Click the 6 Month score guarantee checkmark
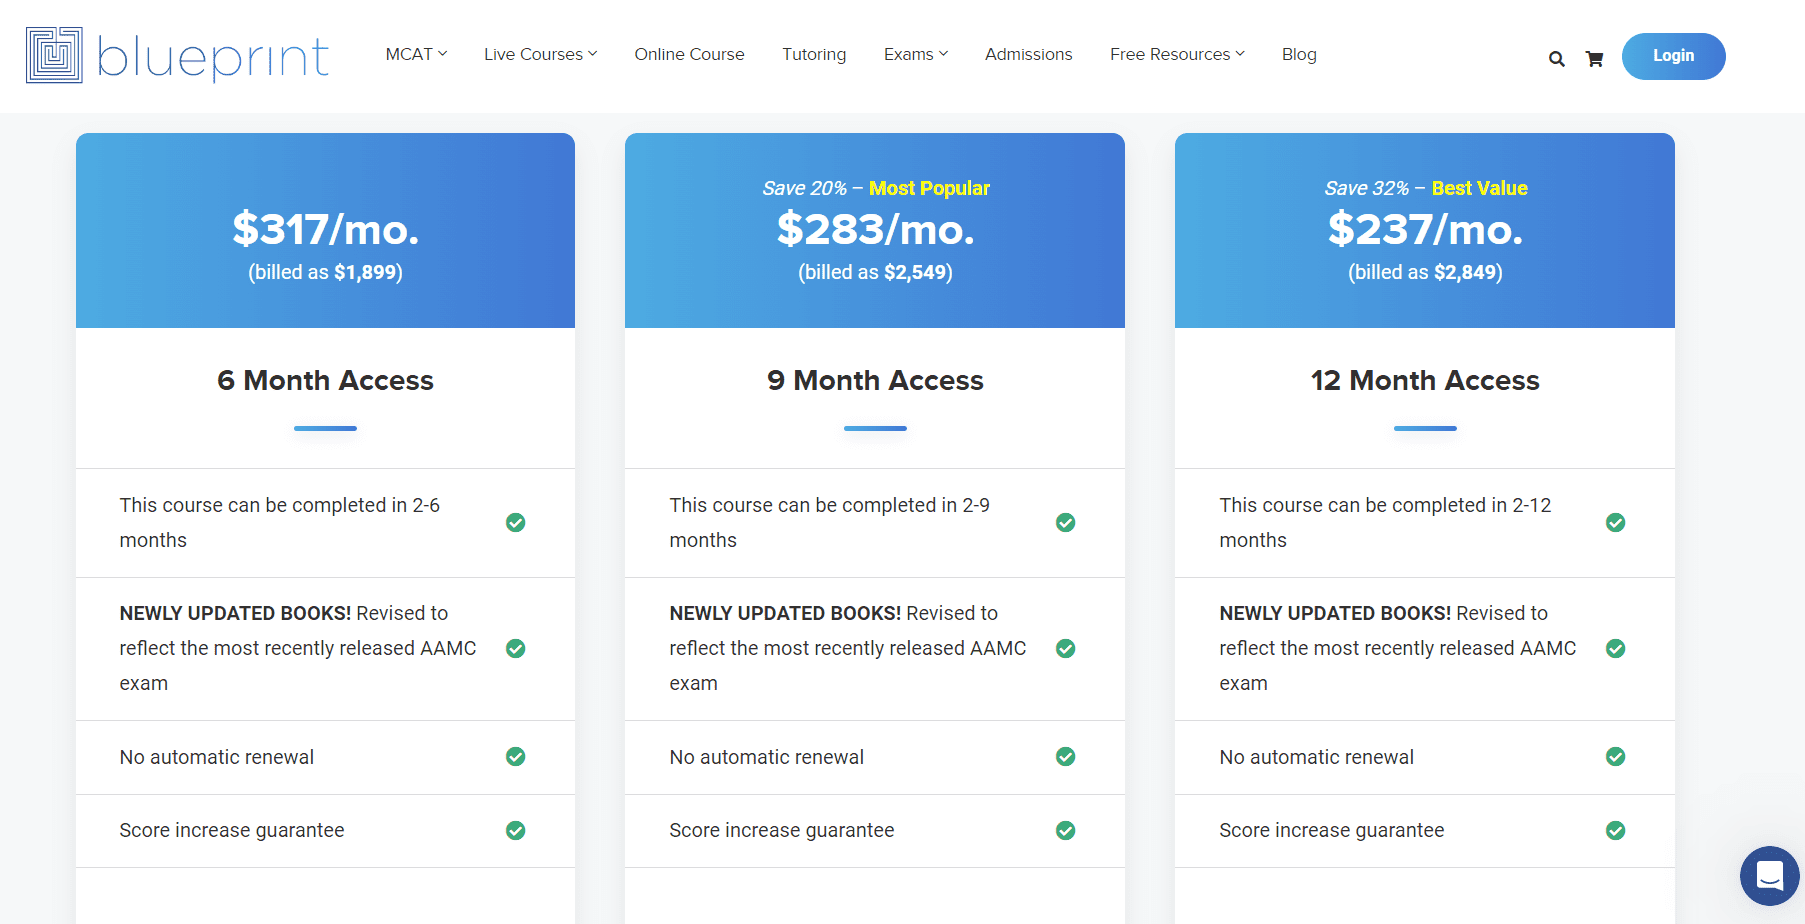The width and height of the screenshot is (1805, 924). 515,830
